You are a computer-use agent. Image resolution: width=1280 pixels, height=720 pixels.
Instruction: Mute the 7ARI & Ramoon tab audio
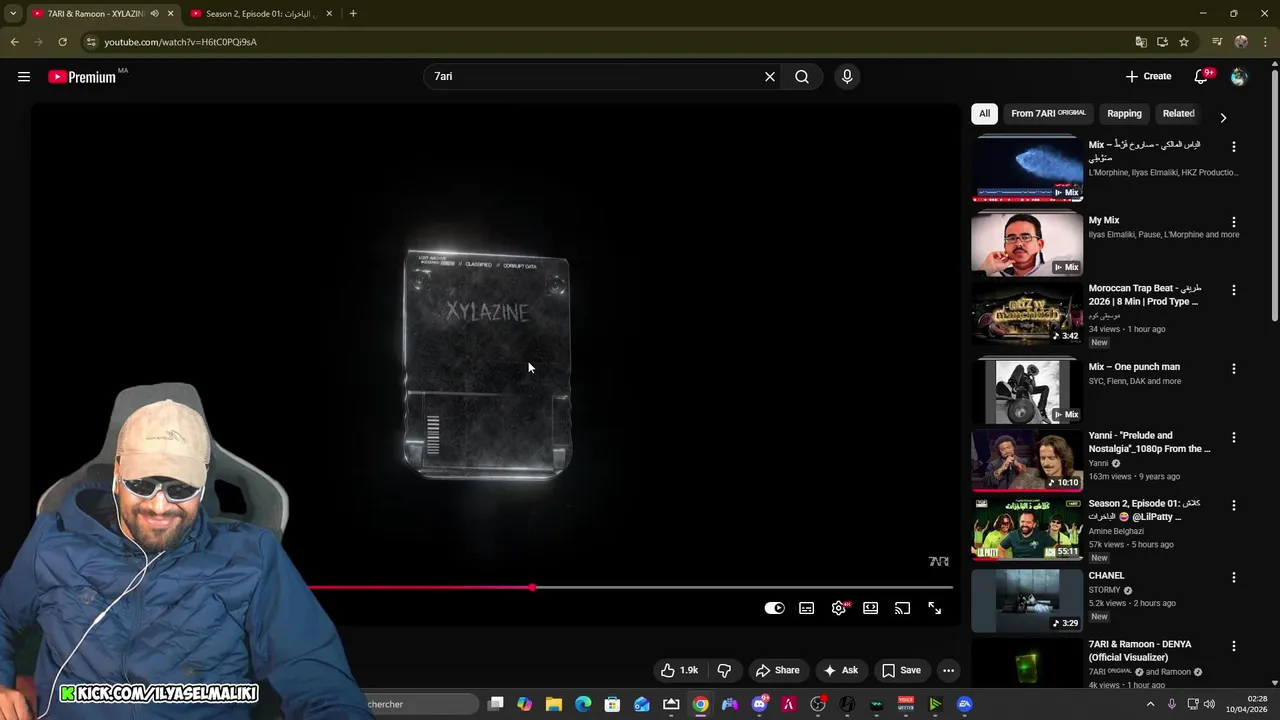(154, 14)
